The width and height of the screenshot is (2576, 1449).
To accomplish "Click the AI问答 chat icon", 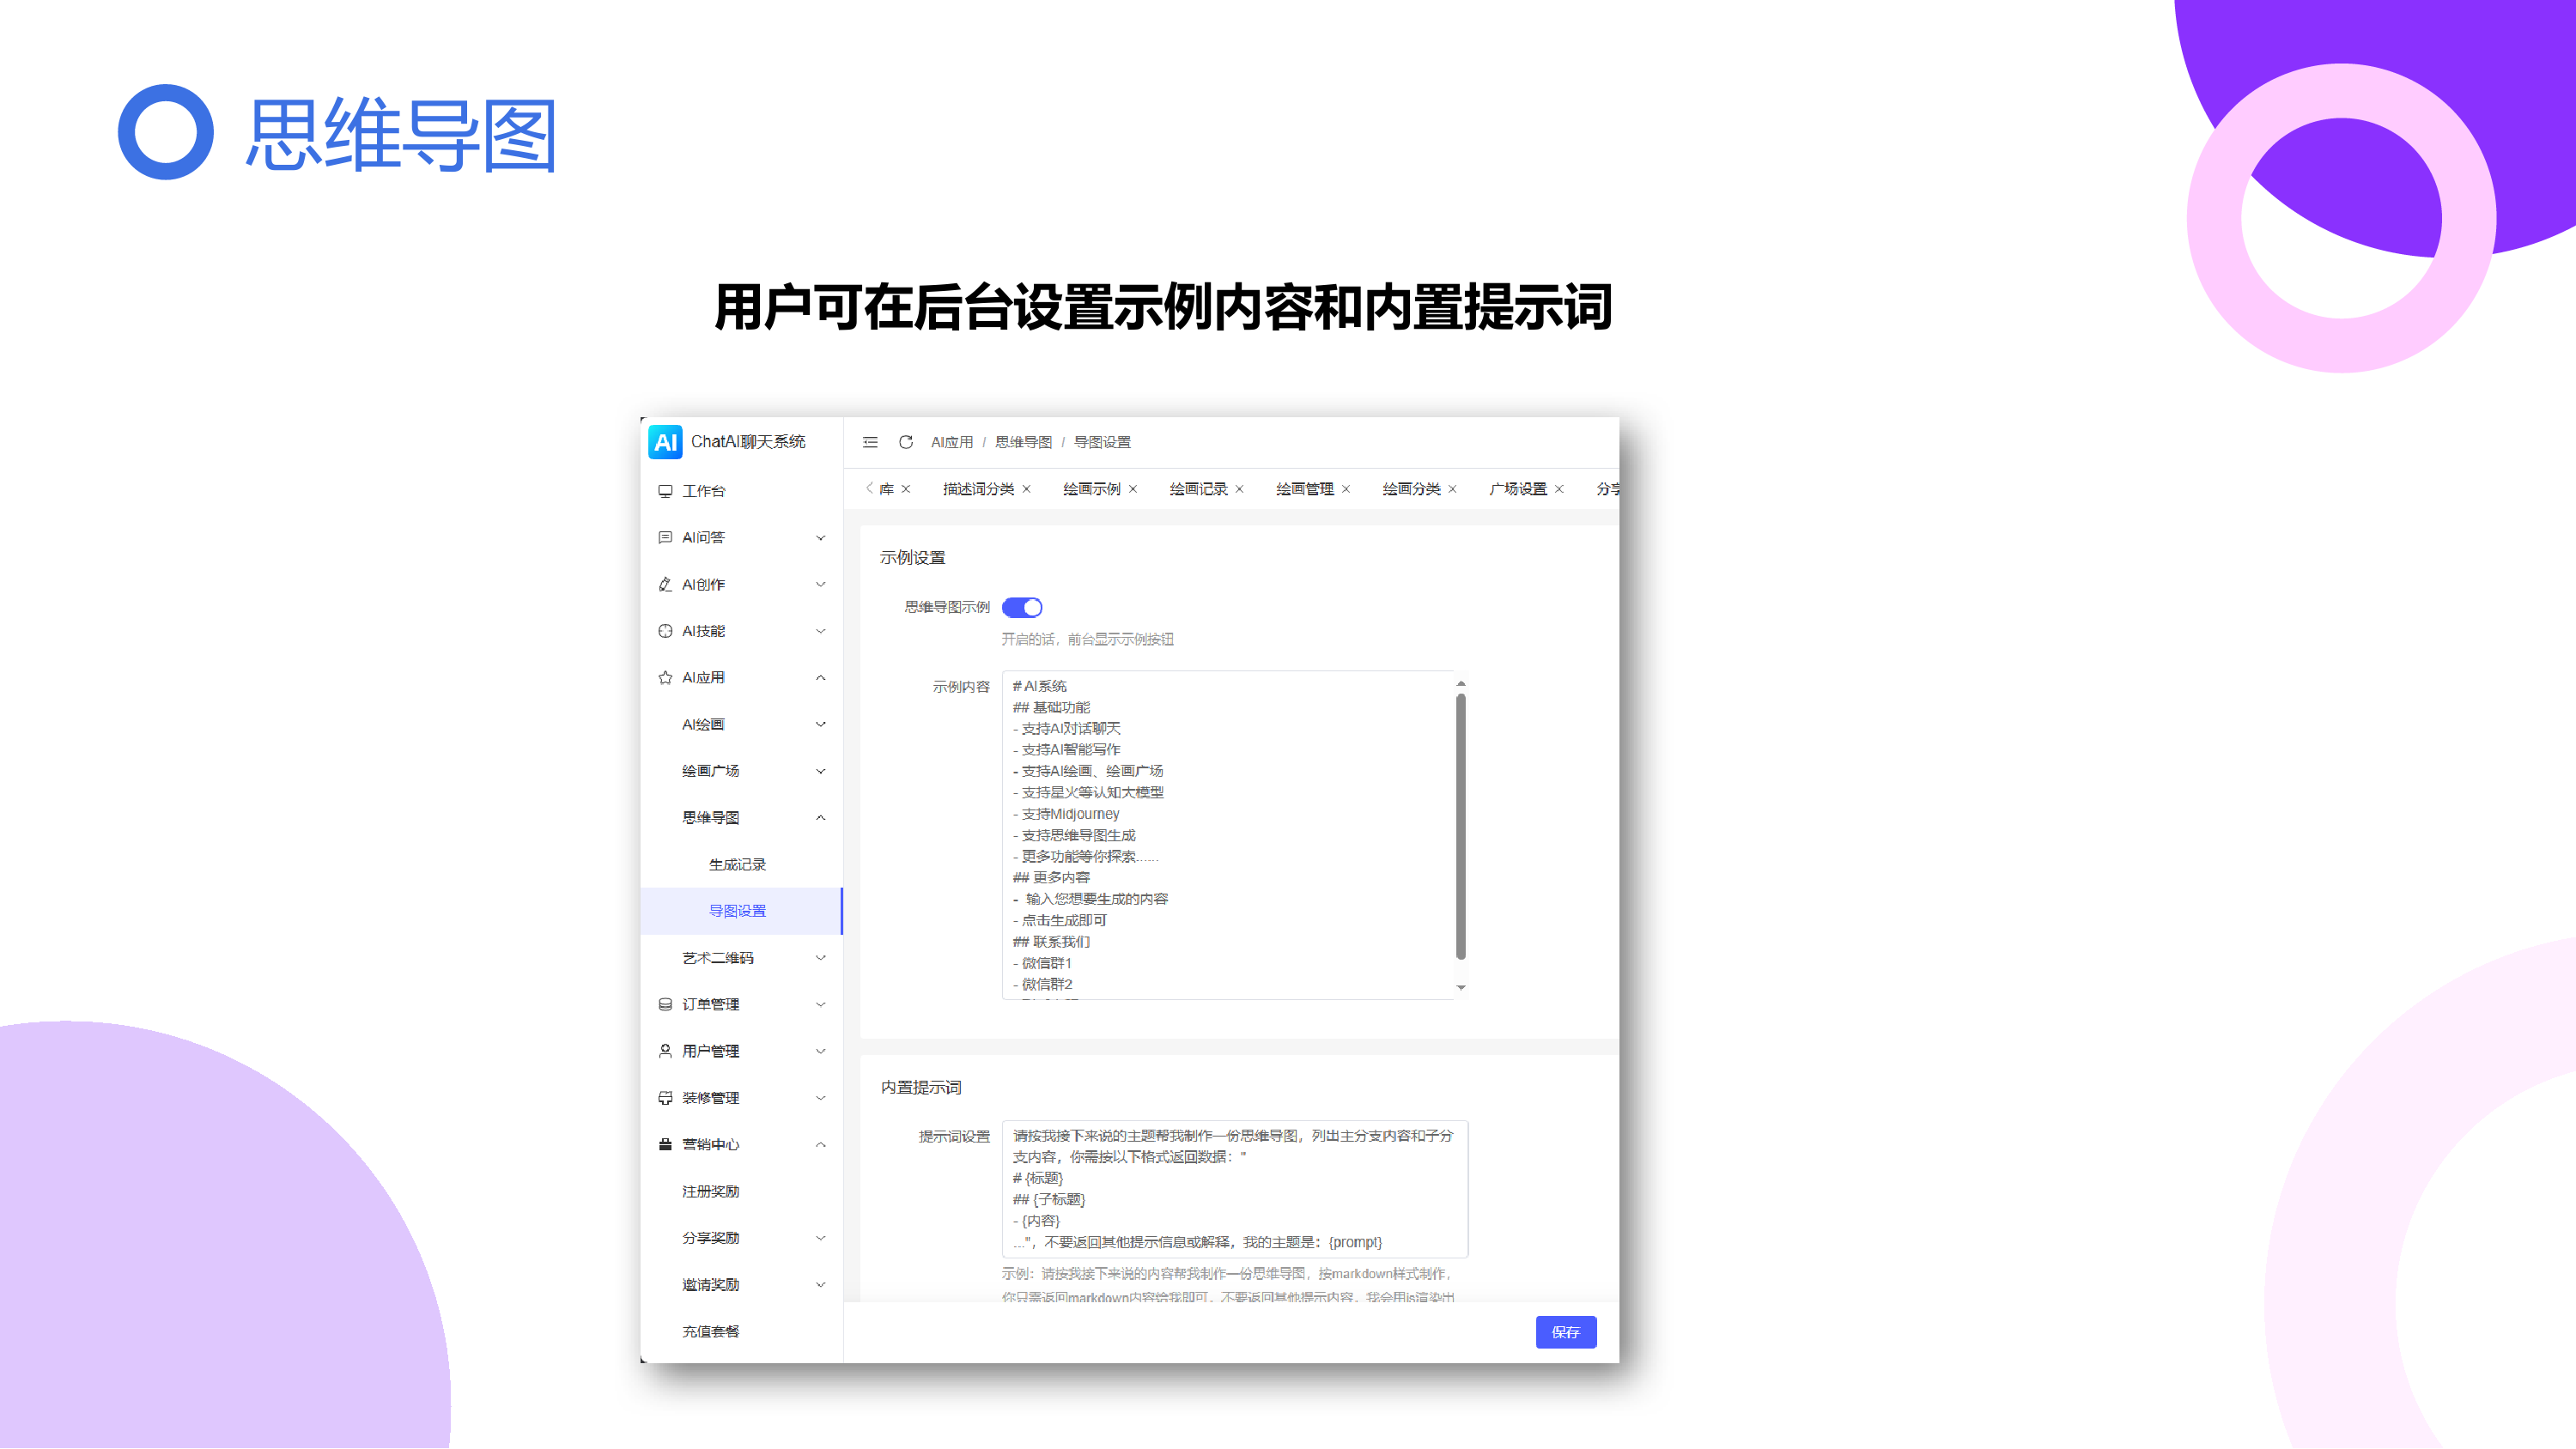I will tap(665, 537).
